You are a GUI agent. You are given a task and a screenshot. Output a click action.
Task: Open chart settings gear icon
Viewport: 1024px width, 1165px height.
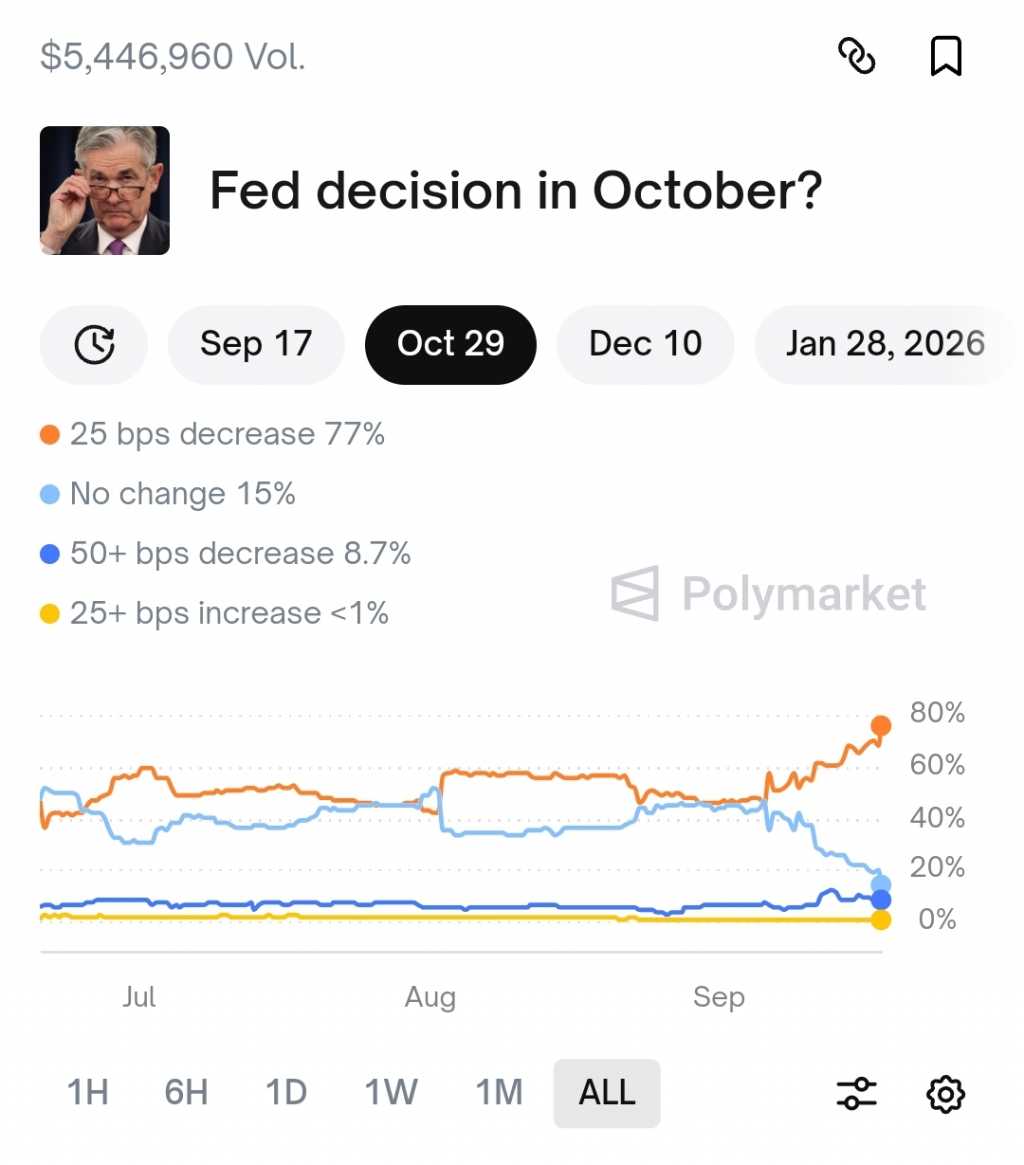945,1093
